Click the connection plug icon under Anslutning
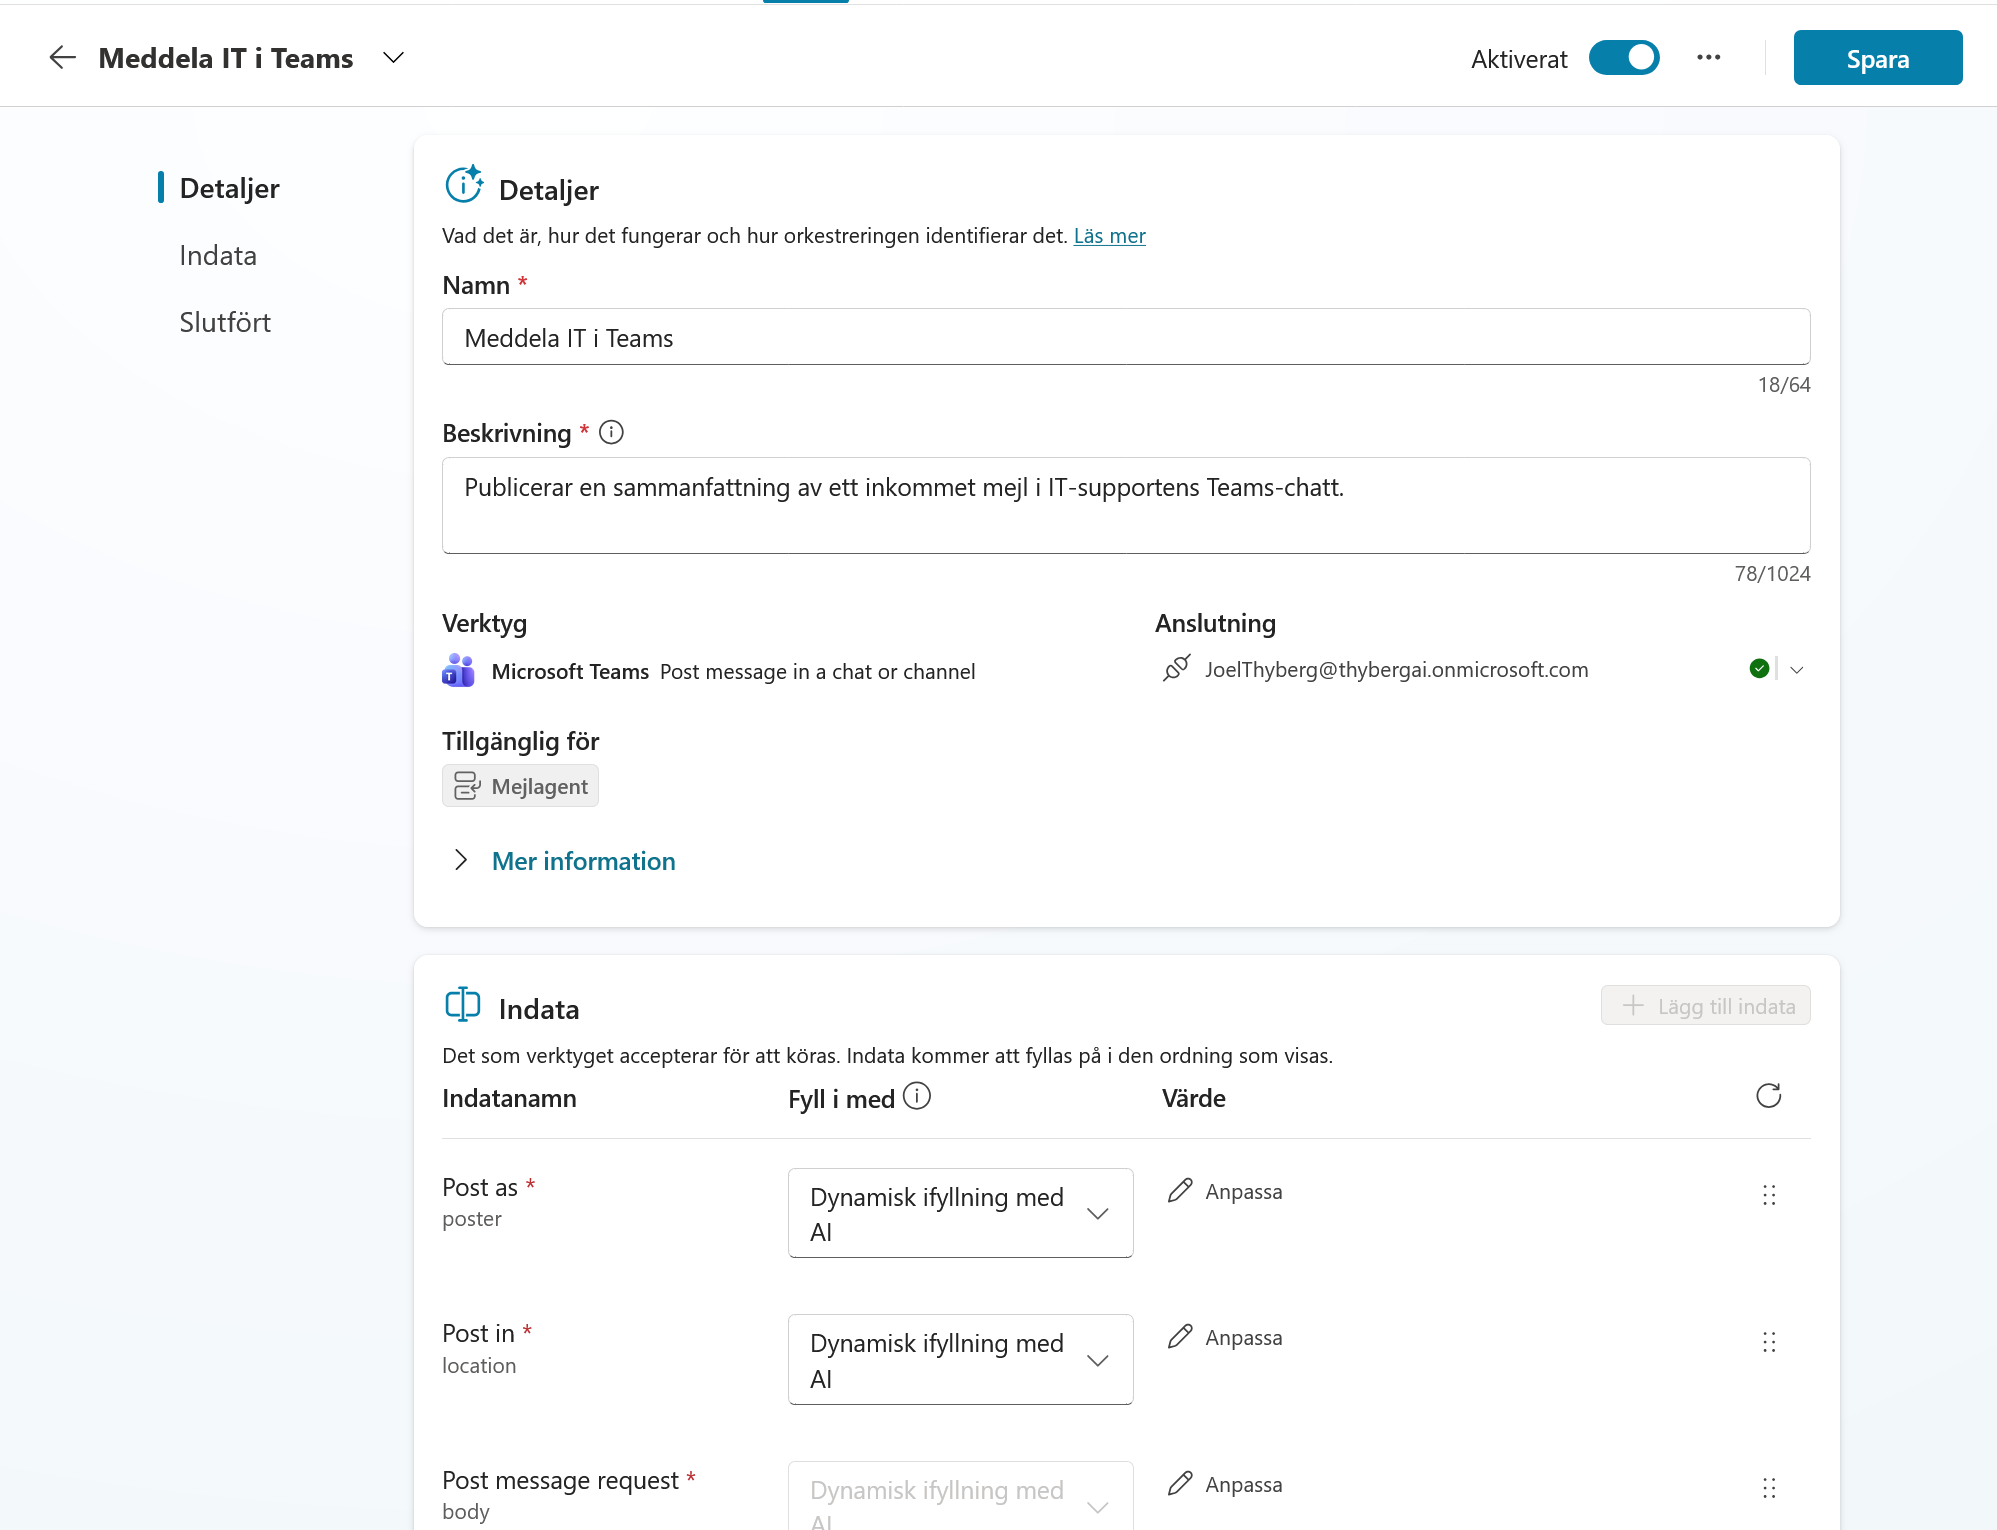 pos(1176,668)
